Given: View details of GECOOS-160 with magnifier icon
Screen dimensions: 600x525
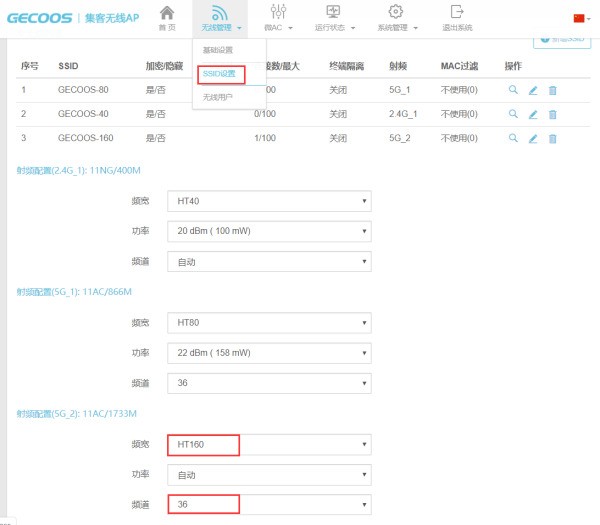Looking at the screenshot, I should (513, 138).
